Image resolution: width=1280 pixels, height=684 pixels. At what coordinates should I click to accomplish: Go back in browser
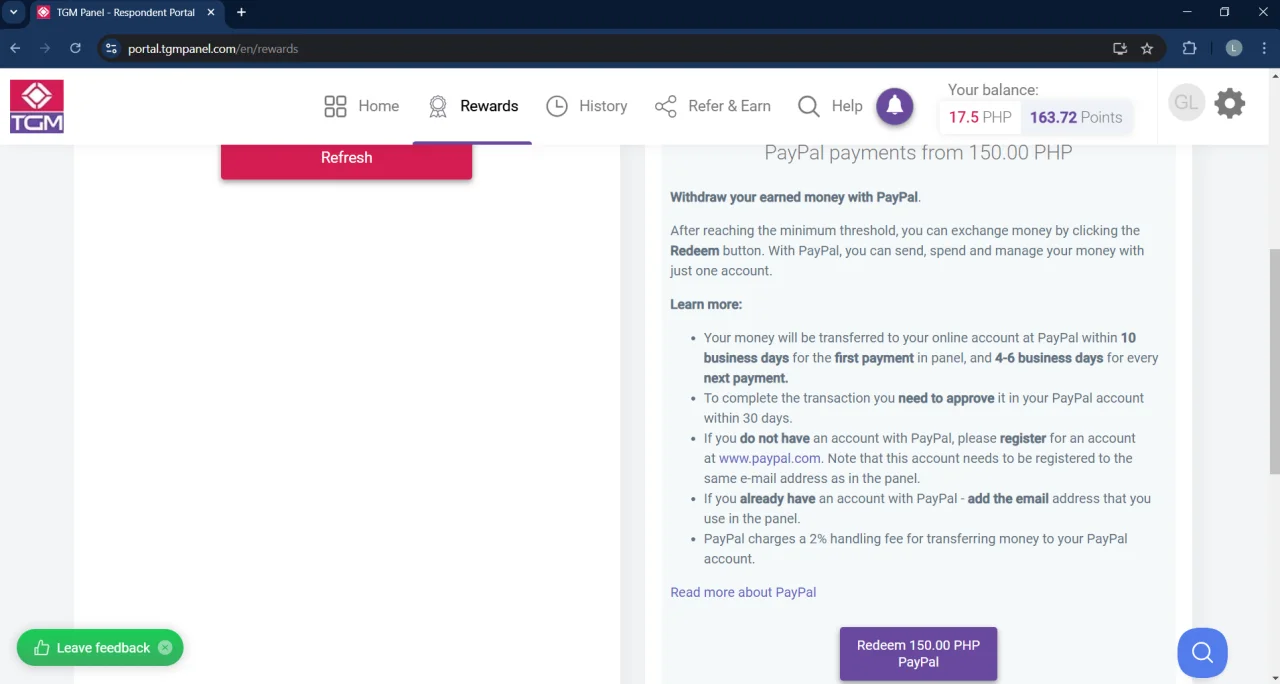coord(15,48)
